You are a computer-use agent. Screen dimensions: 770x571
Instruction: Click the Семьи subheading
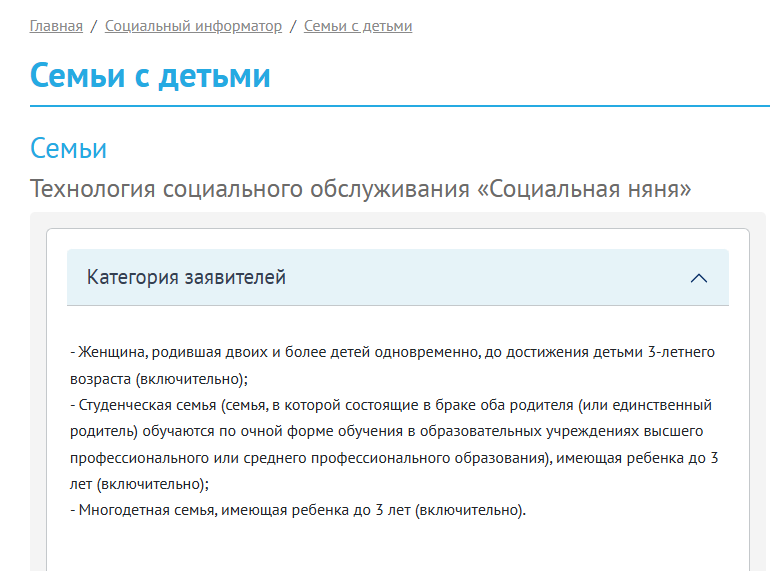(68, 148)
